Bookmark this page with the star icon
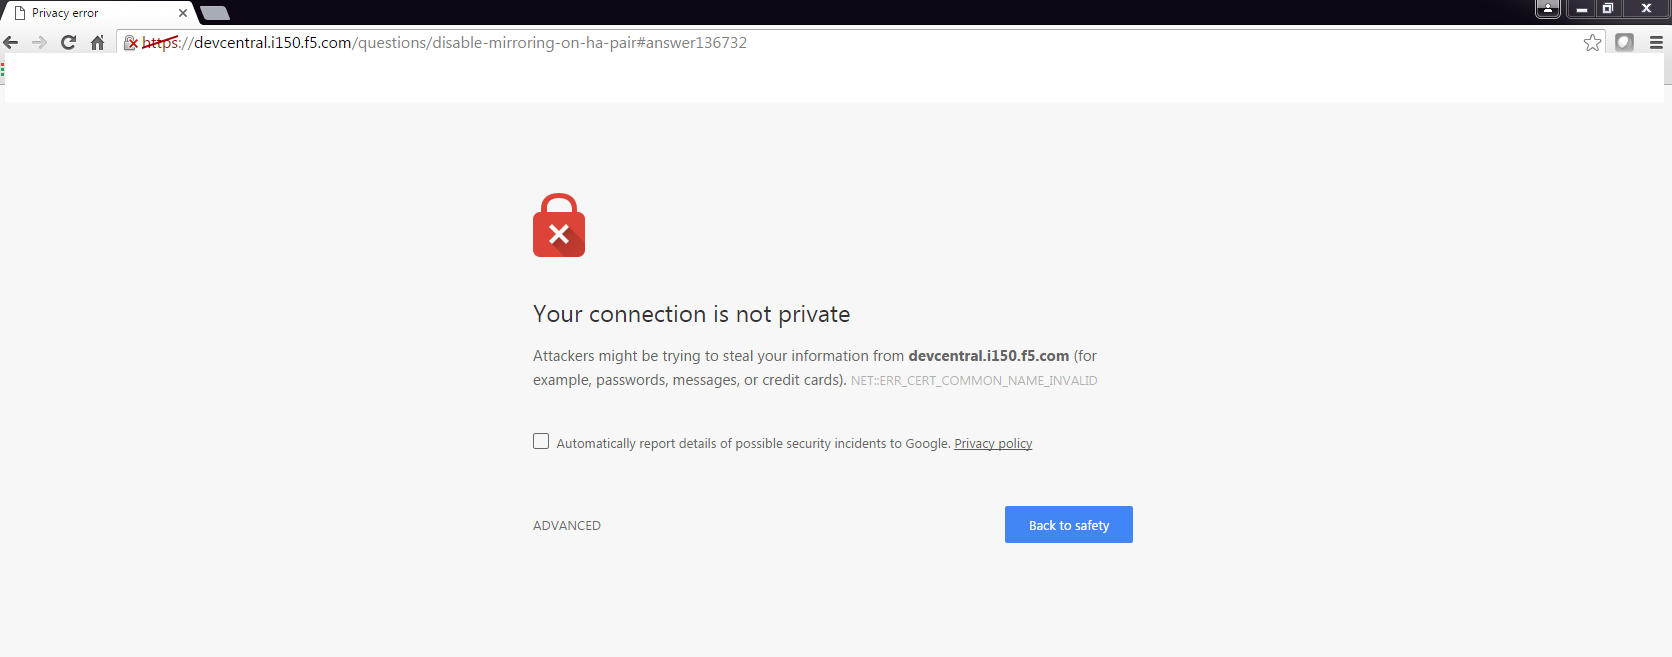Screen dimensions: 1672x657 (1592, 42)
